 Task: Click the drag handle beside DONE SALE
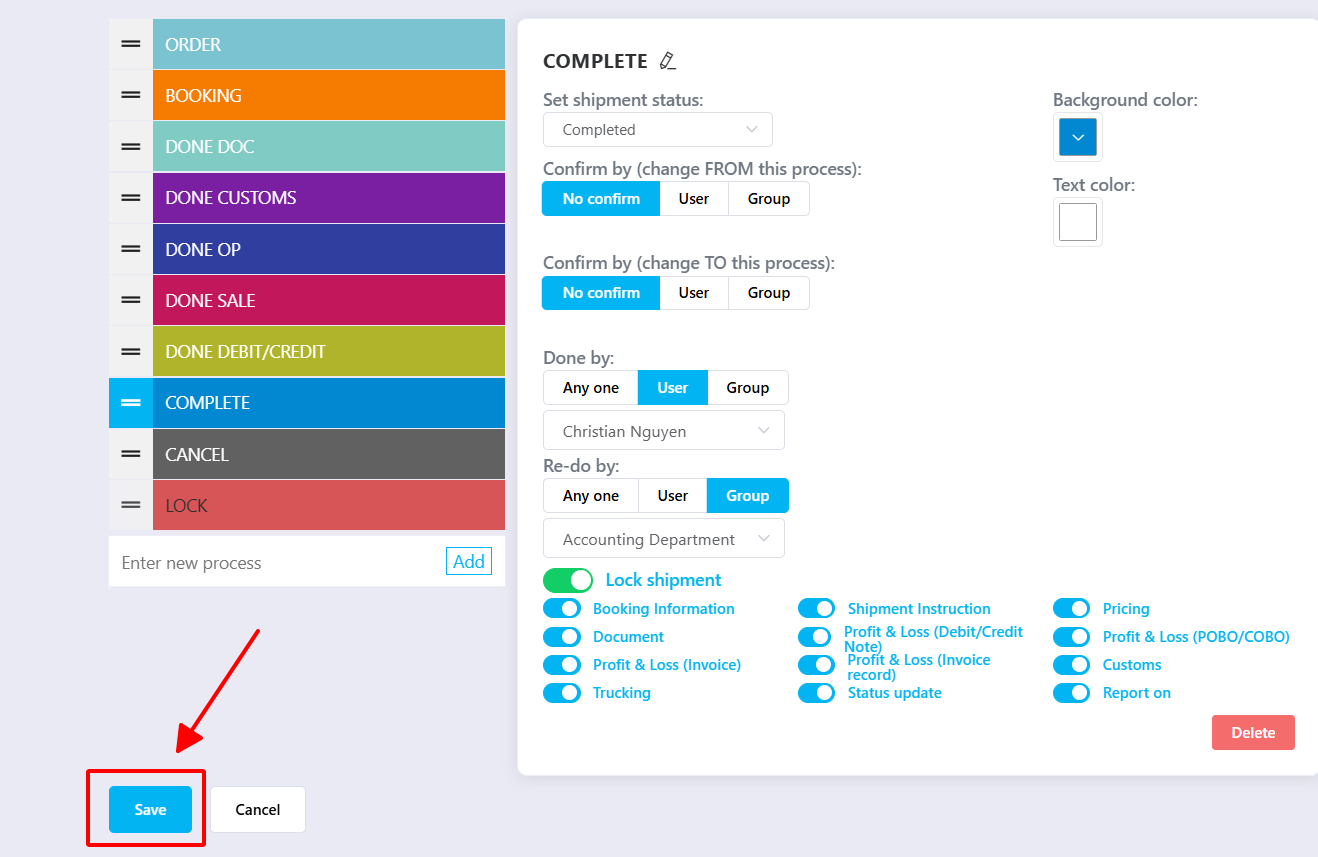131,300
